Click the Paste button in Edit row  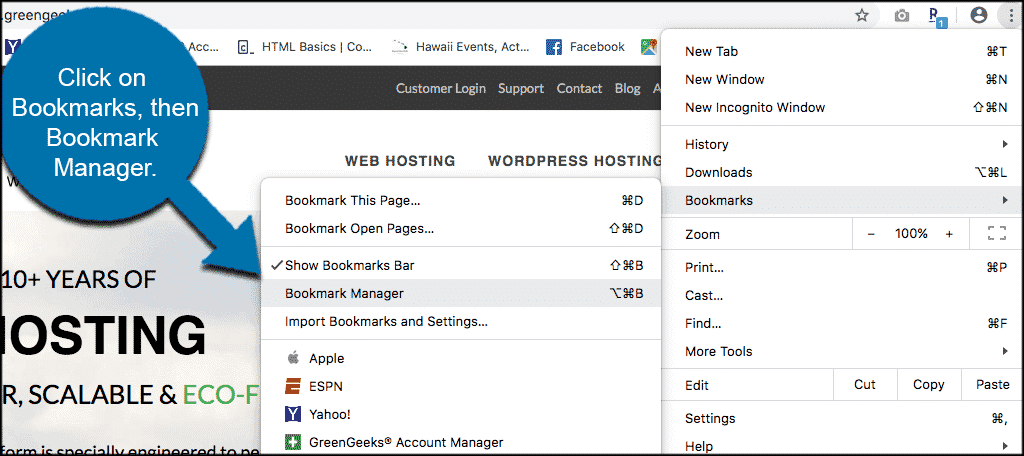click(x=992, y=385)
